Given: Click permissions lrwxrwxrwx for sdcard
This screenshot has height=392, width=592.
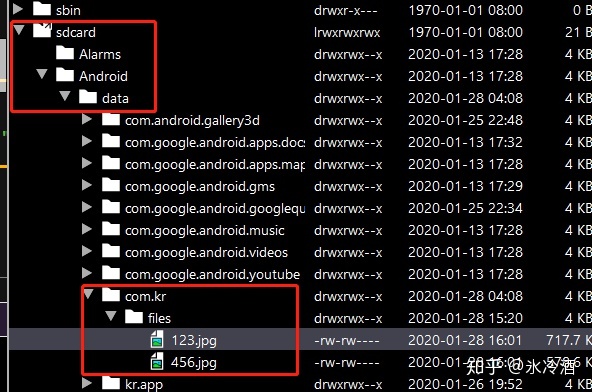Looking at the screenshot, I should [347, 32].
